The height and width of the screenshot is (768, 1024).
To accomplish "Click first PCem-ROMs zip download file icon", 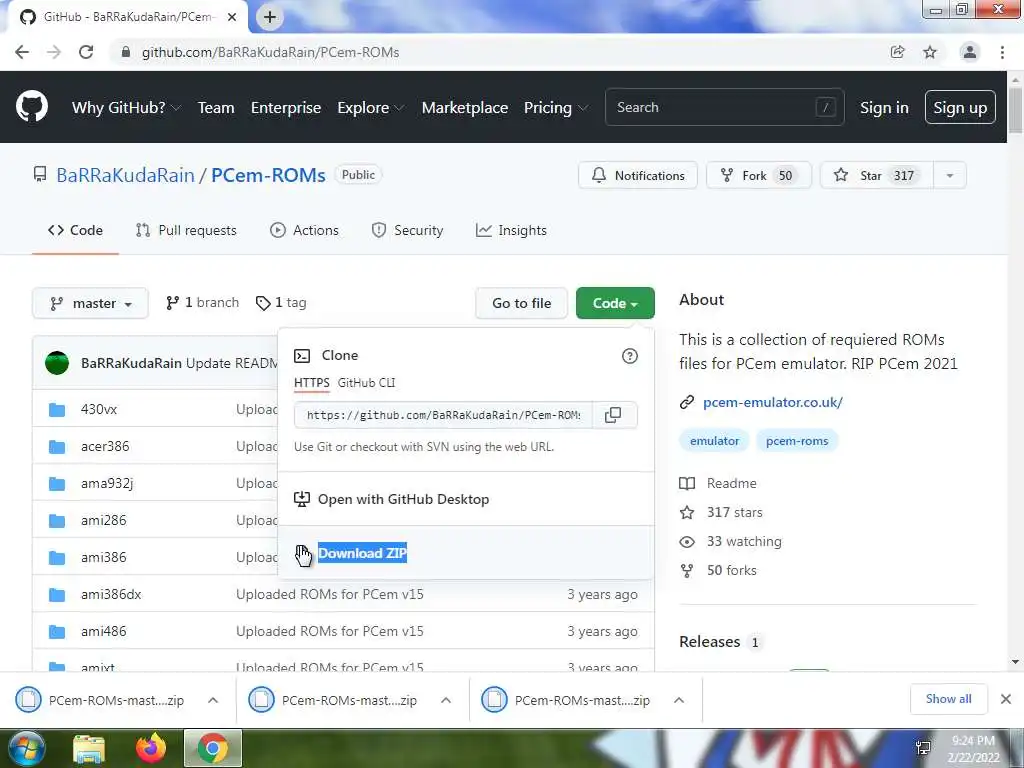I will click(28, 700).
